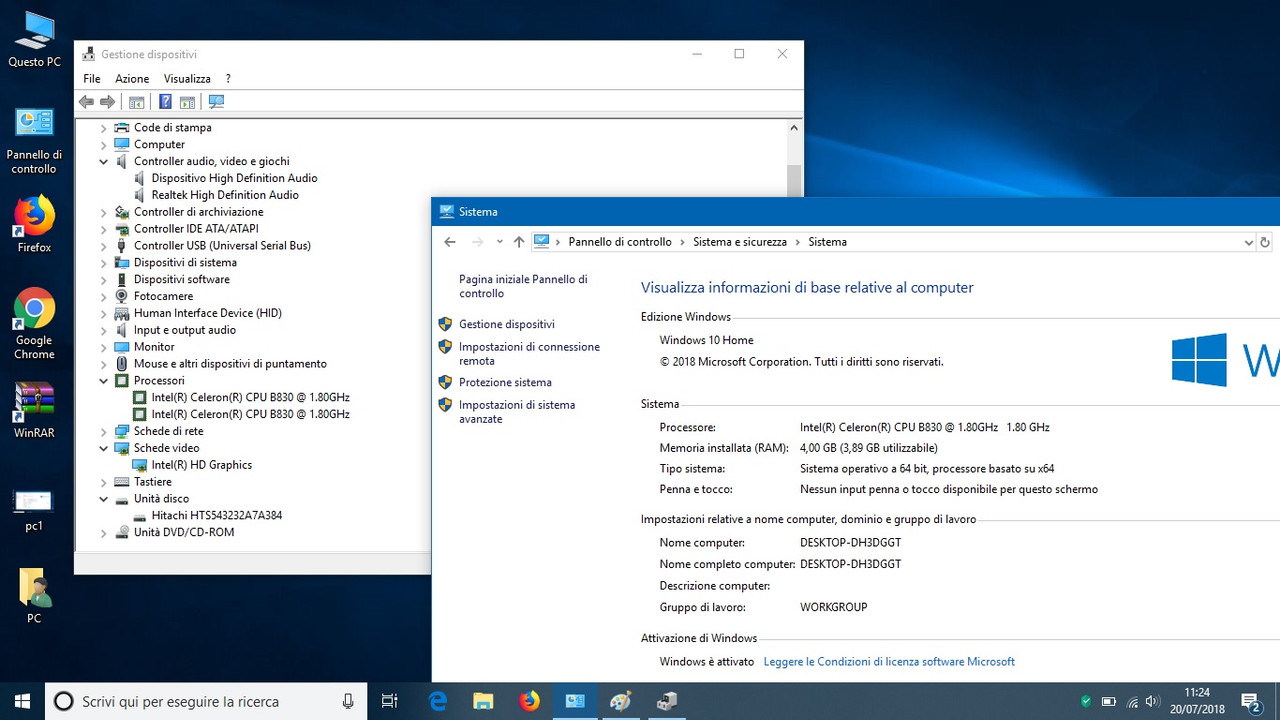Open Pagina iniziale Pannello di controllo link
This screenshot has height=720, width=1280.
click(x=523, y=287)
